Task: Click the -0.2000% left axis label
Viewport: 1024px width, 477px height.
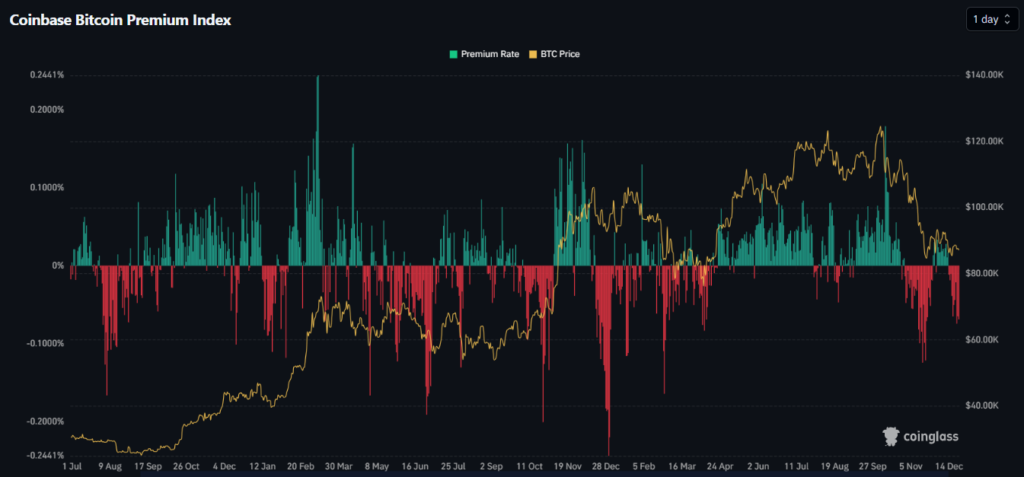Action: coord(46,421)
